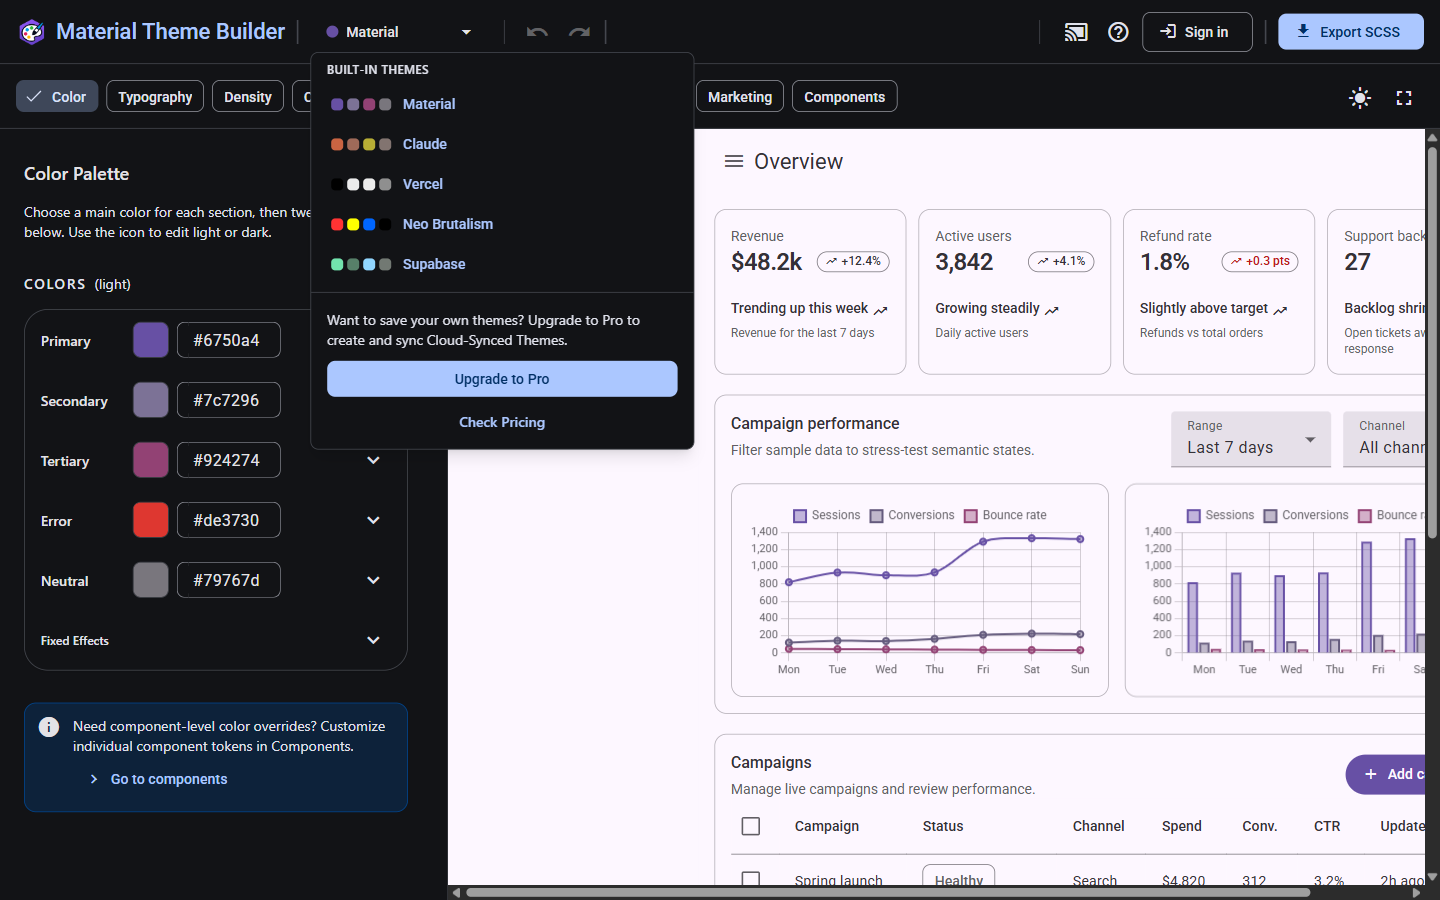The width and height of the screenshot is (1440, 900).
Task: Open the Material theme selector dropdown
Action: (x=399, y=32)
